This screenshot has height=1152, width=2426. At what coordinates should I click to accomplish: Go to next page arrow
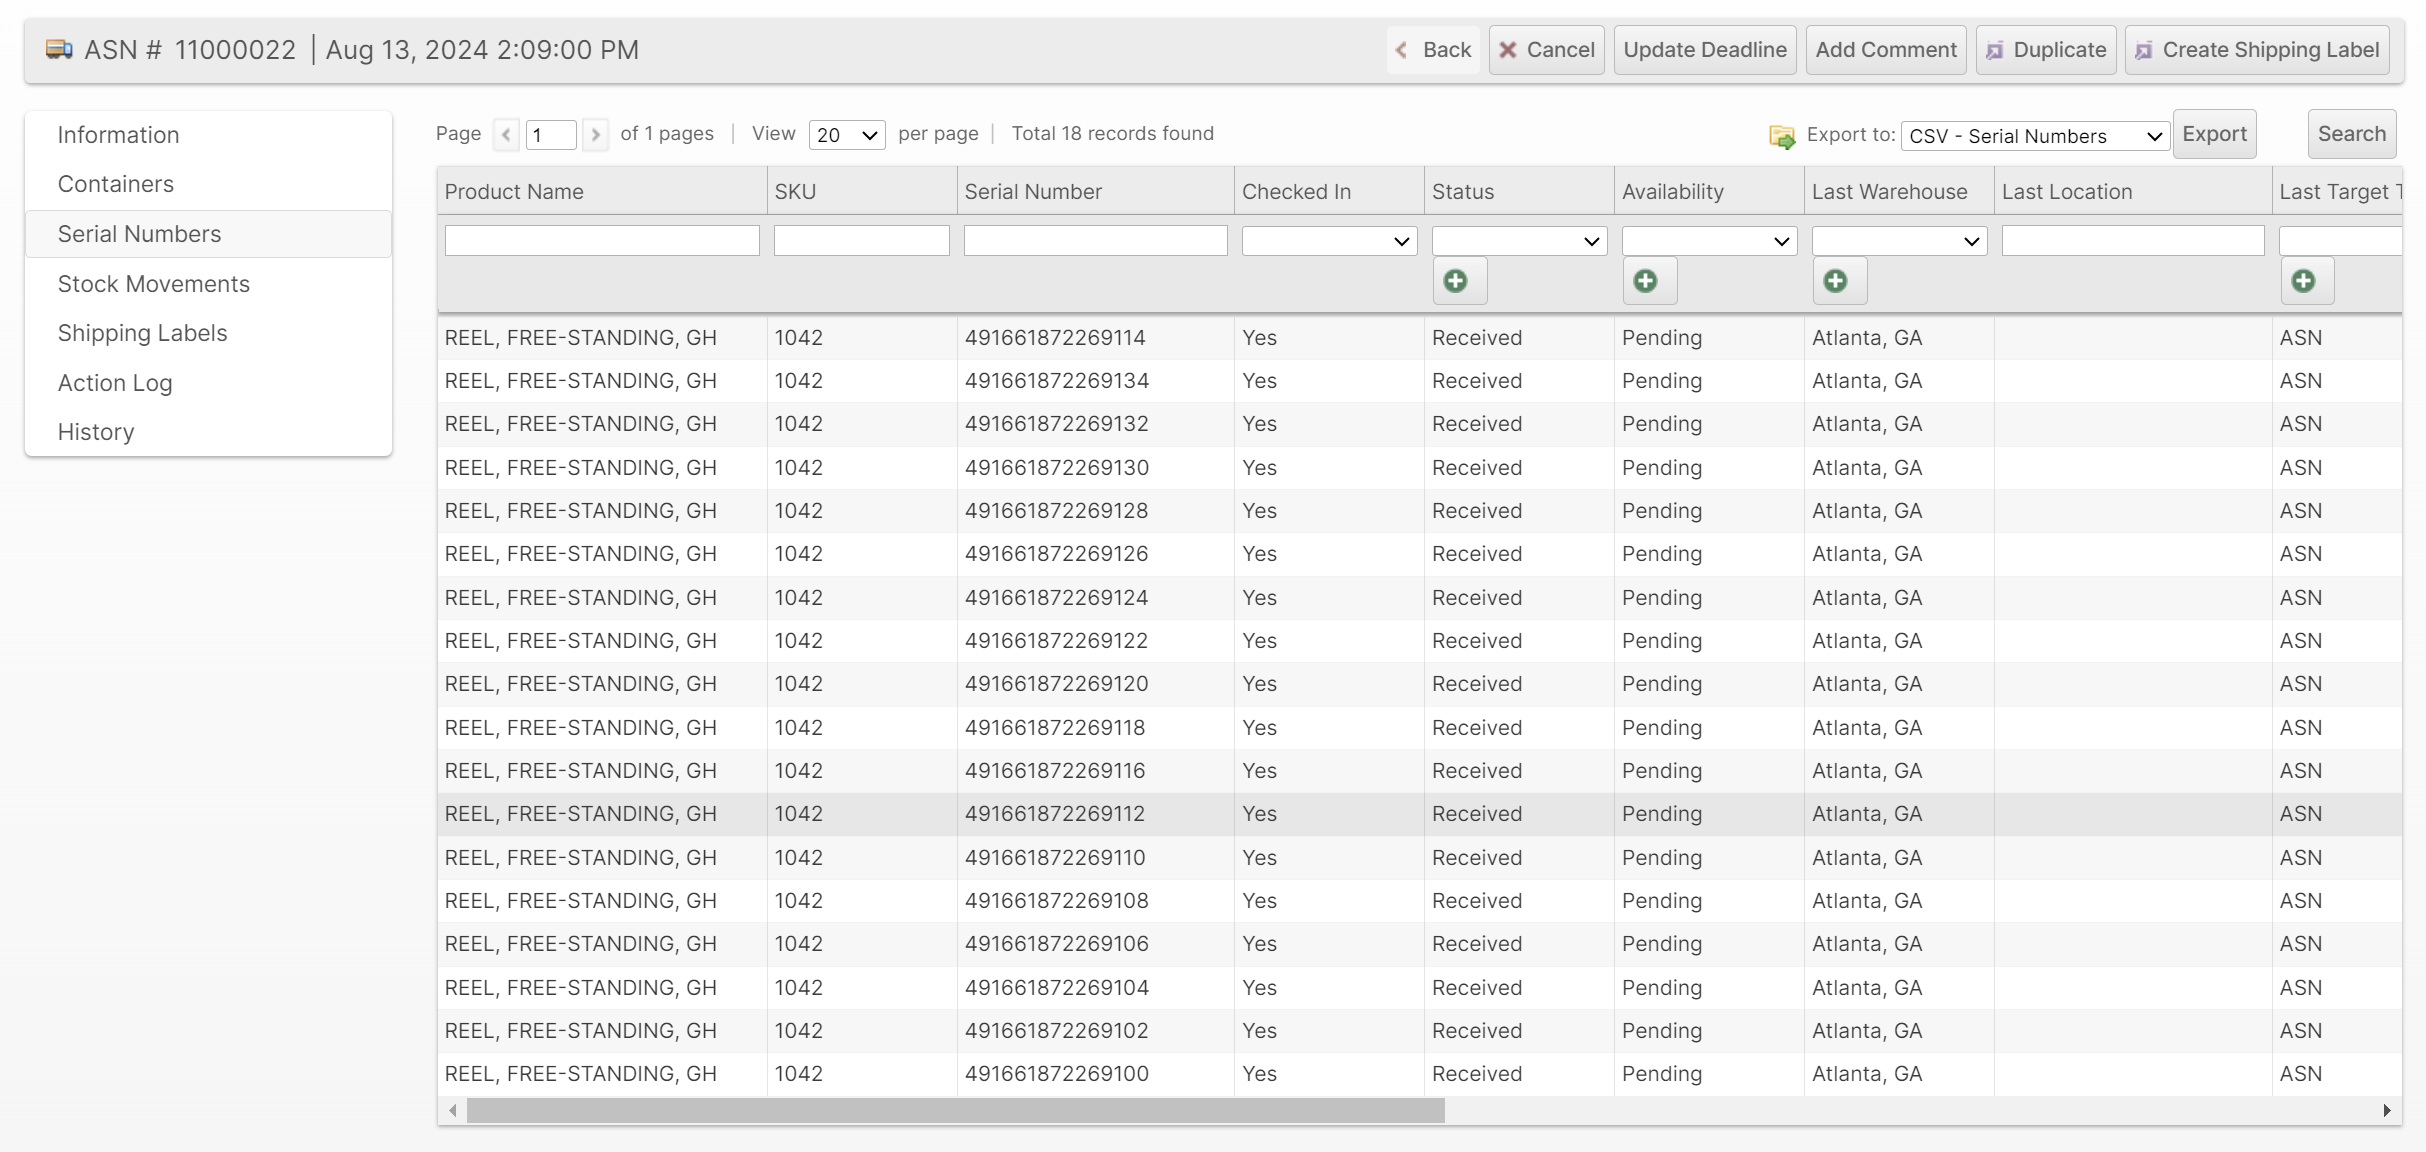(596, 134)
